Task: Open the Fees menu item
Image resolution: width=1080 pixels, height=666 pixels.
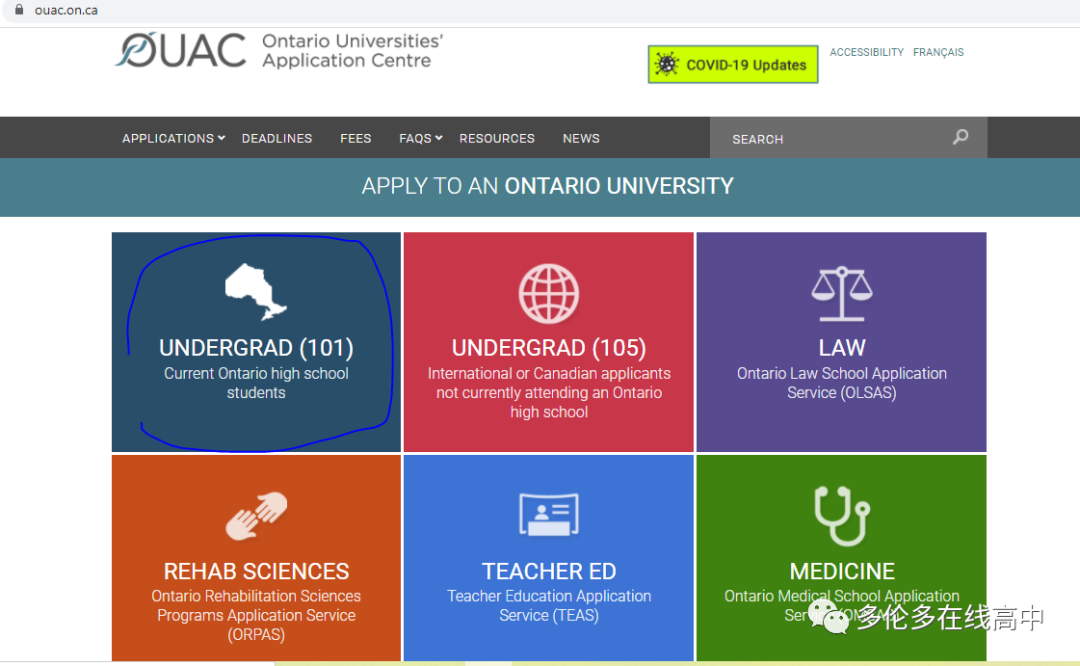Action: 355,138
